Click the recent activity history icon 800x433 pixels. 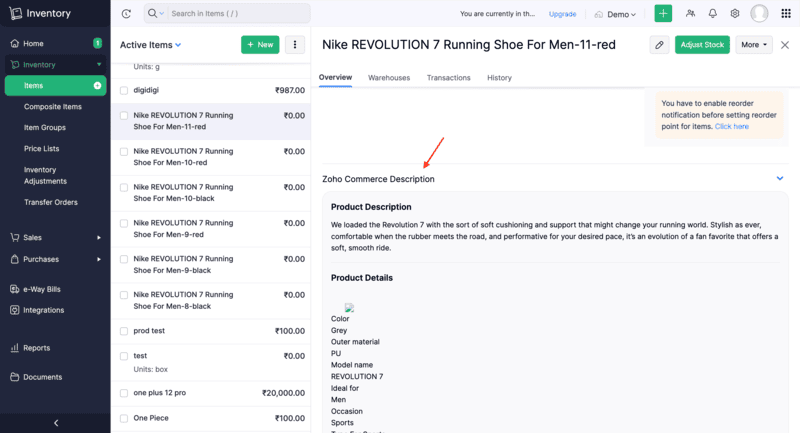click(x=126, y=14)
